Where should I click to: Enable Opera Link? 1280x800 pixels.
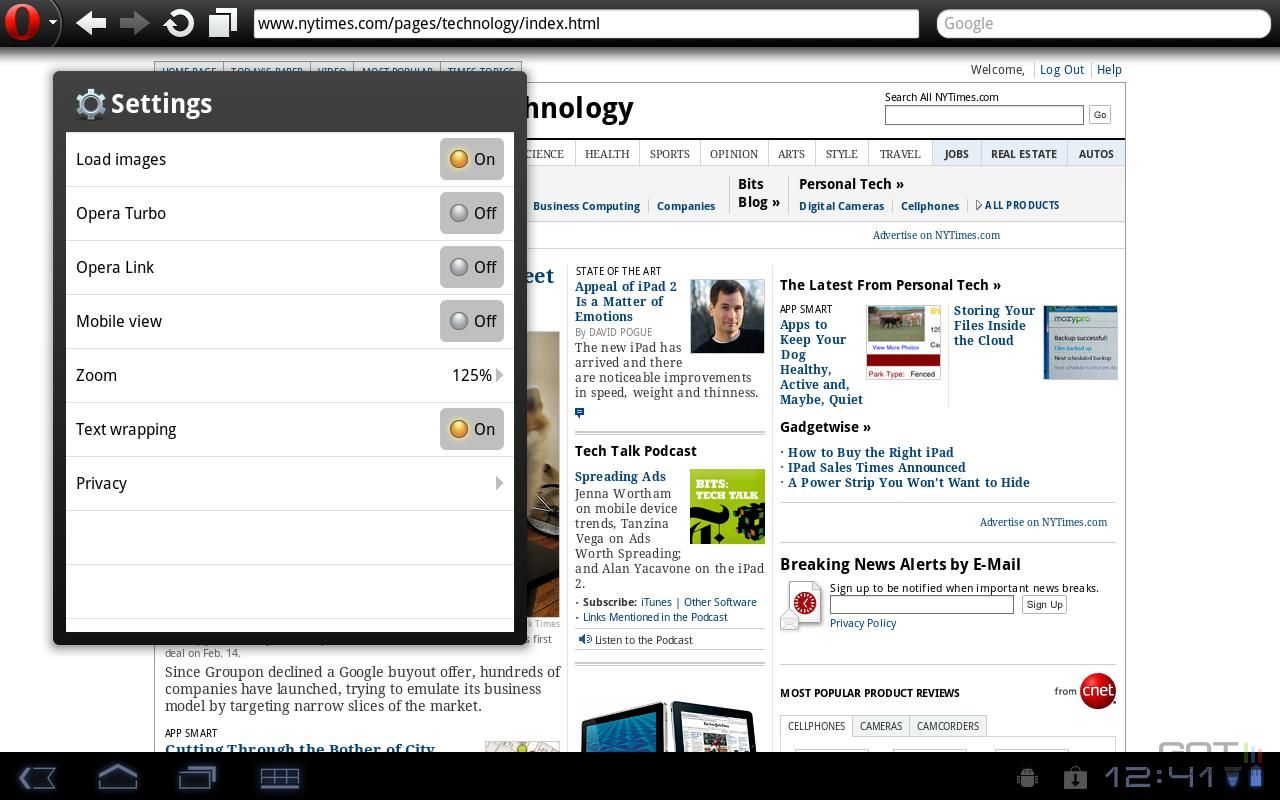[472, 267]
